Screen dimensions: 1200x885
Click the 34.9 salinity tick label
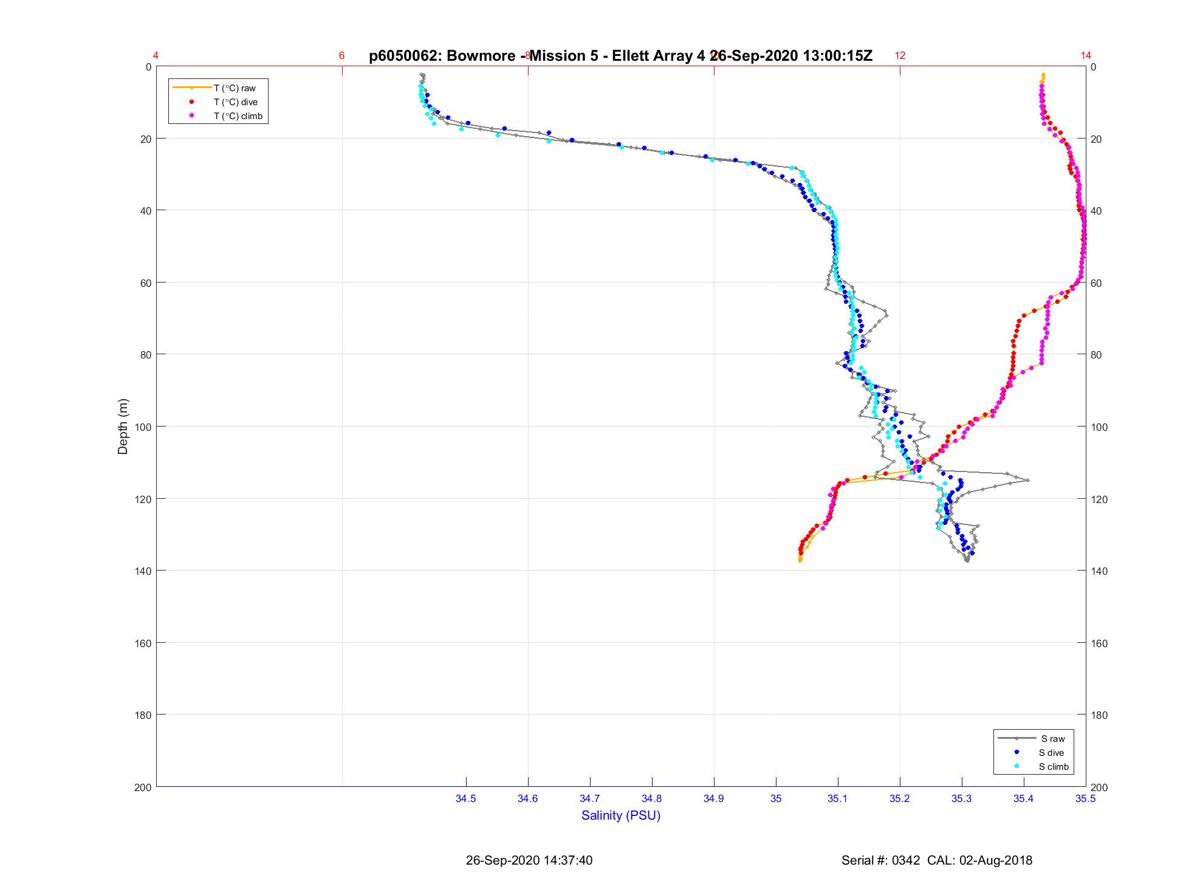click(x=714, y=798)
